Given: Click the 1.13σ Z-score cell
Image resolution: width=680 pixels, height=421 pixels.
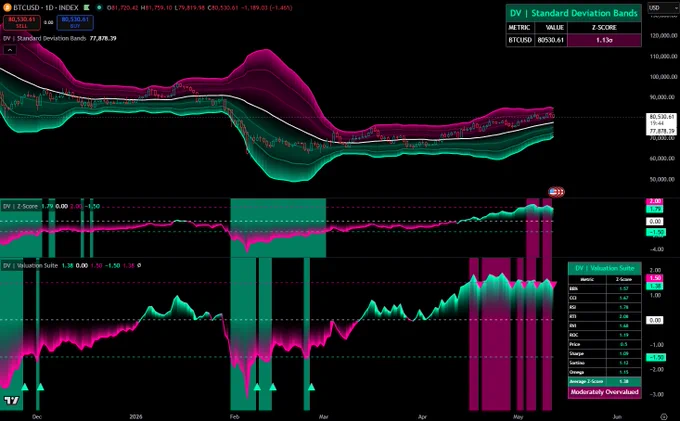Looking at the screenshot, I should (604, 40).
